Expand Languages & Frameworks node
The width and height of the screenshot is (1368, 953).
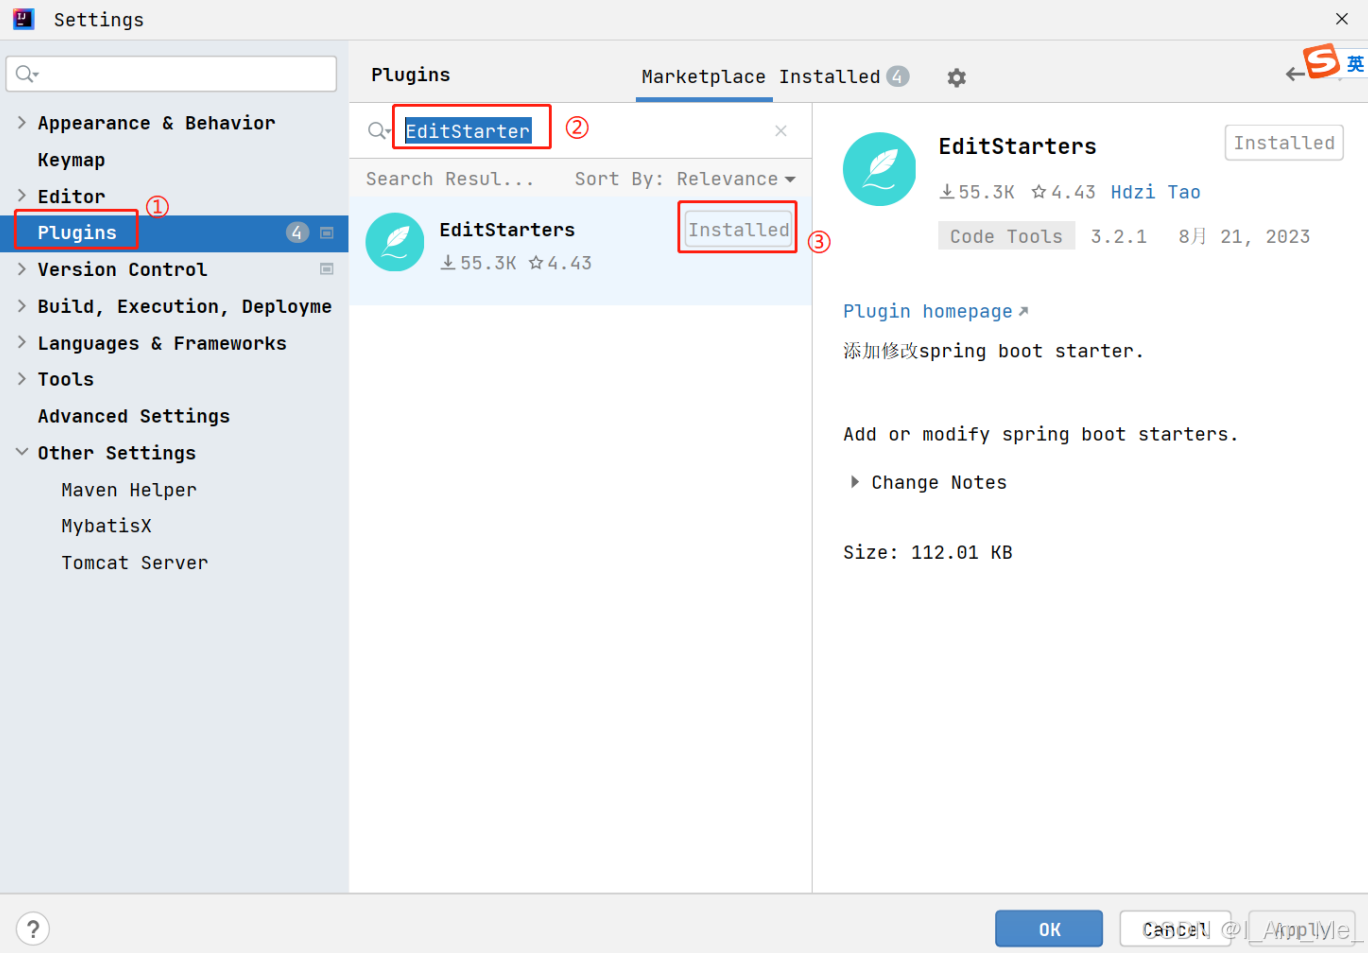22,342
